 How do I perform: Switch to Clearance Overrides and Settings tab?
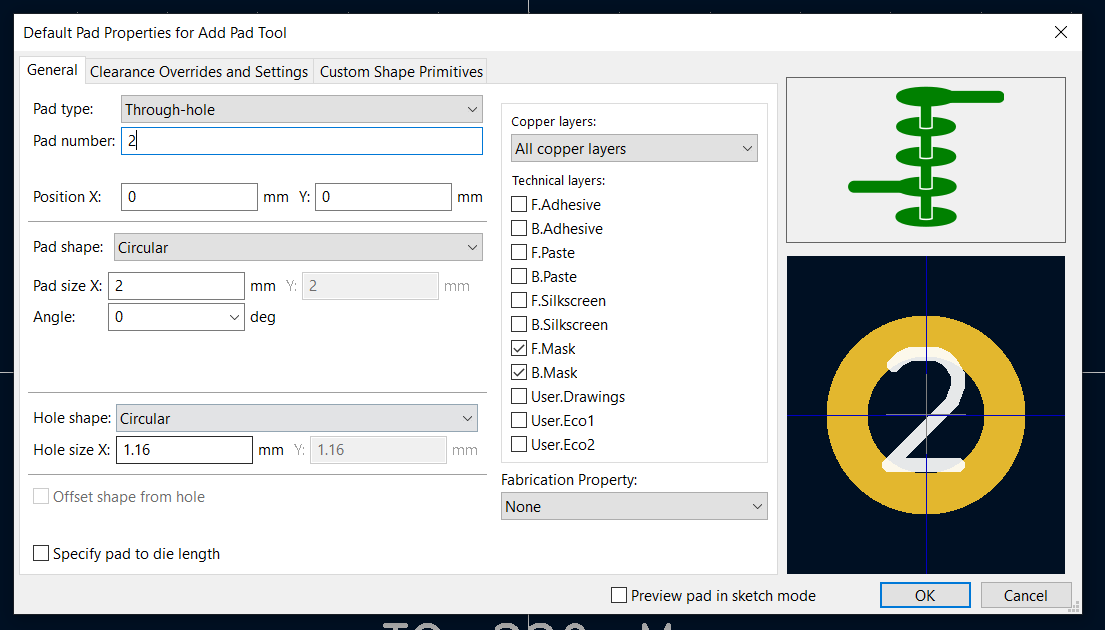[199, 72]
